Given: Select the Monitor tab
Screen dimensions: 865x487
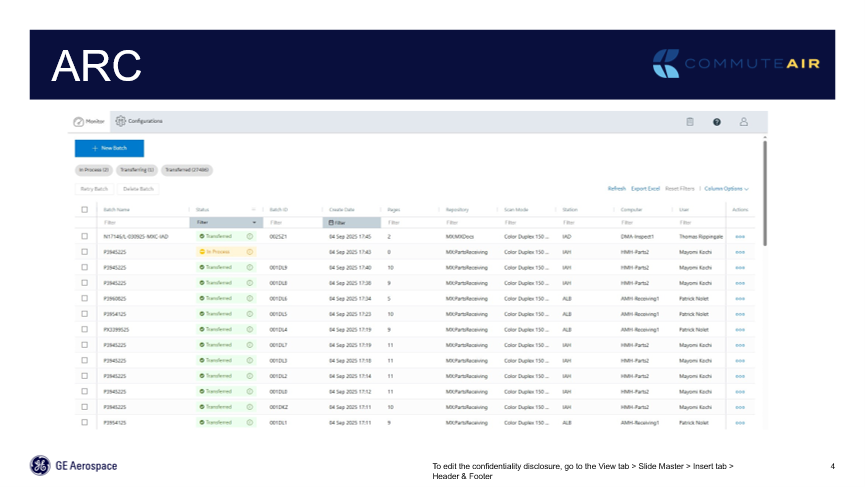Looking at the screenshot, I should [x=89, y=121].
